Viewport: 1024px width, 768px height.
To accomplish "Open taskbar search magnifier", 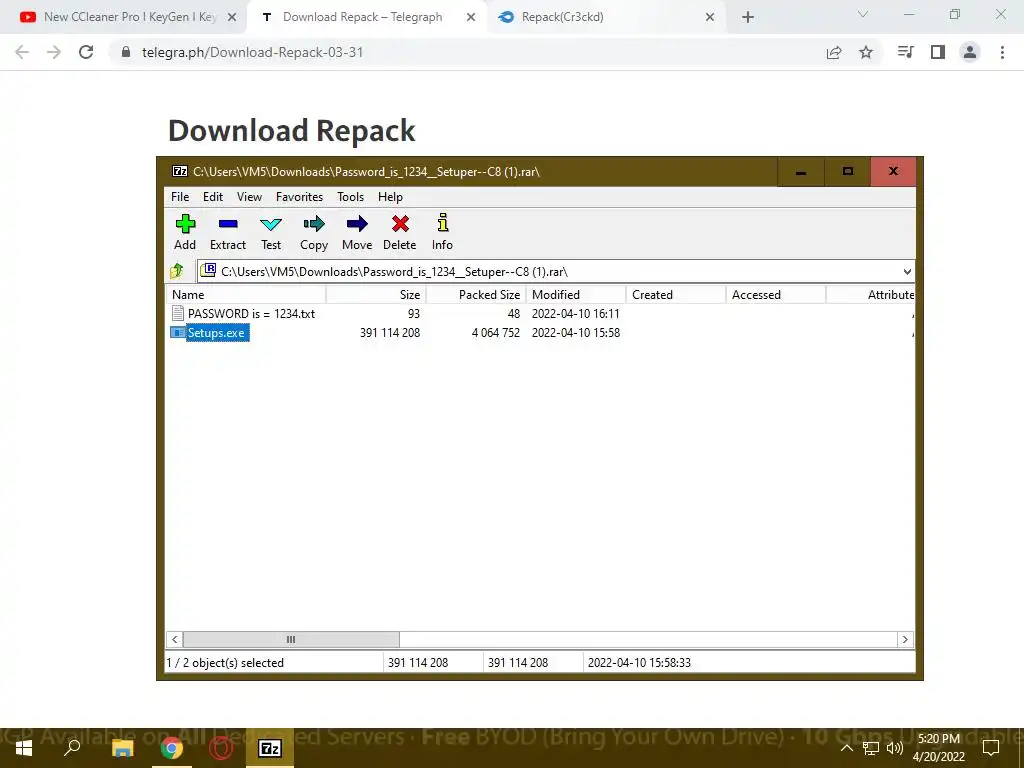I will [x=72, y=747].
